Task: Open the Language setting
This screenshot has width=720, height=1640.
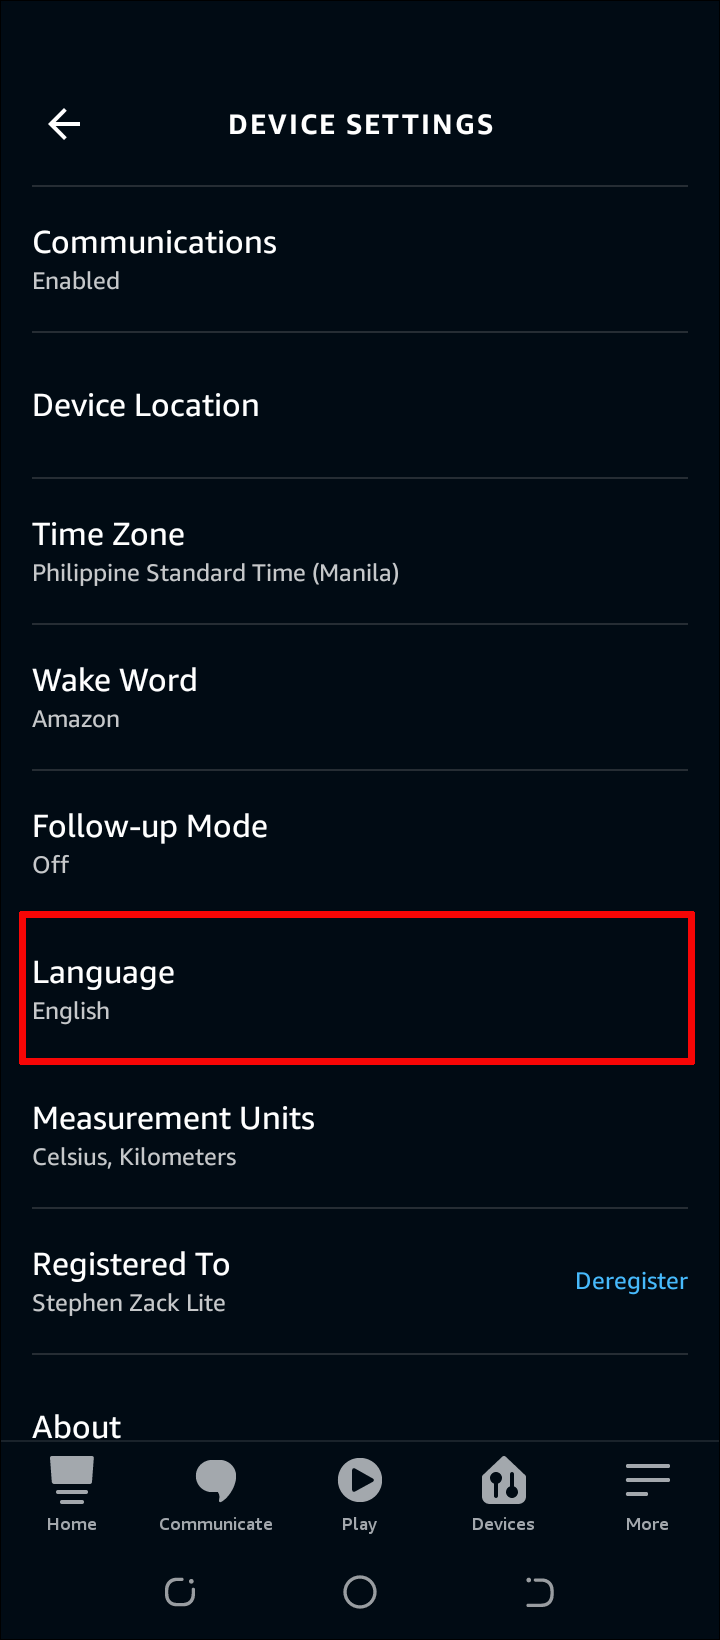Action: pyautogui.click(x=104, y=989)
